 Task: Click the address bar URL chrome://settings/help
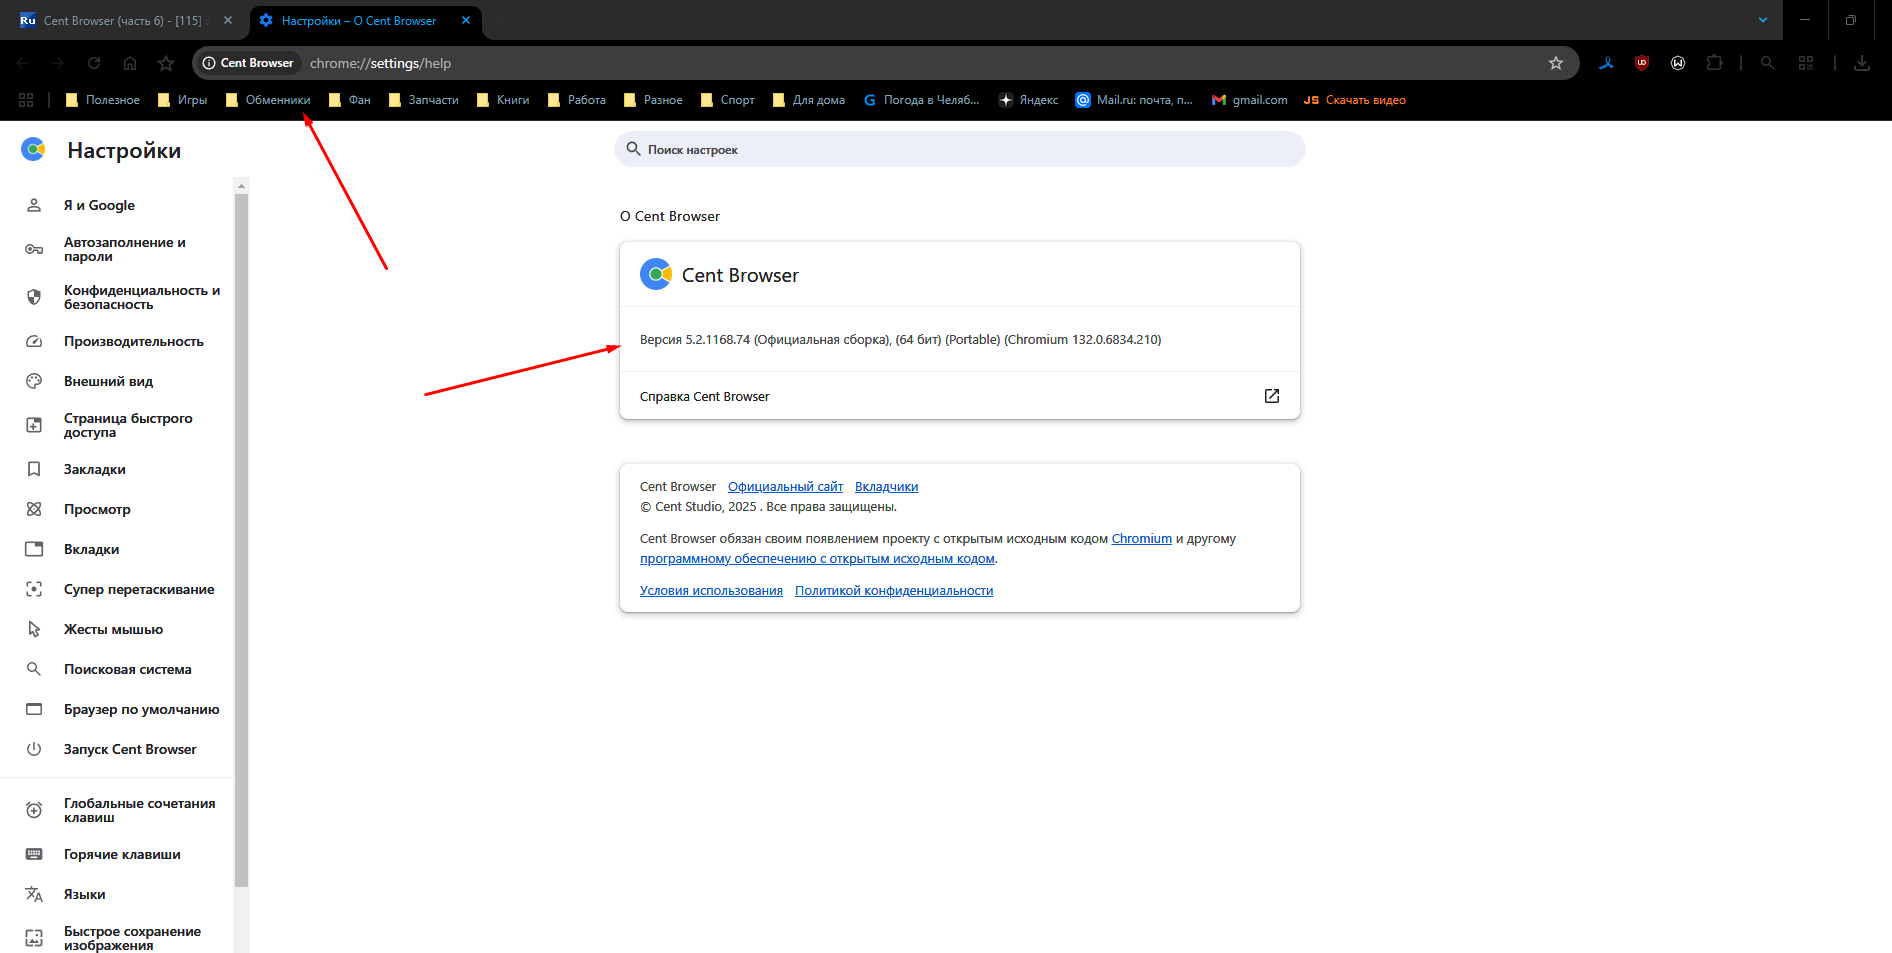click(380, 63)
